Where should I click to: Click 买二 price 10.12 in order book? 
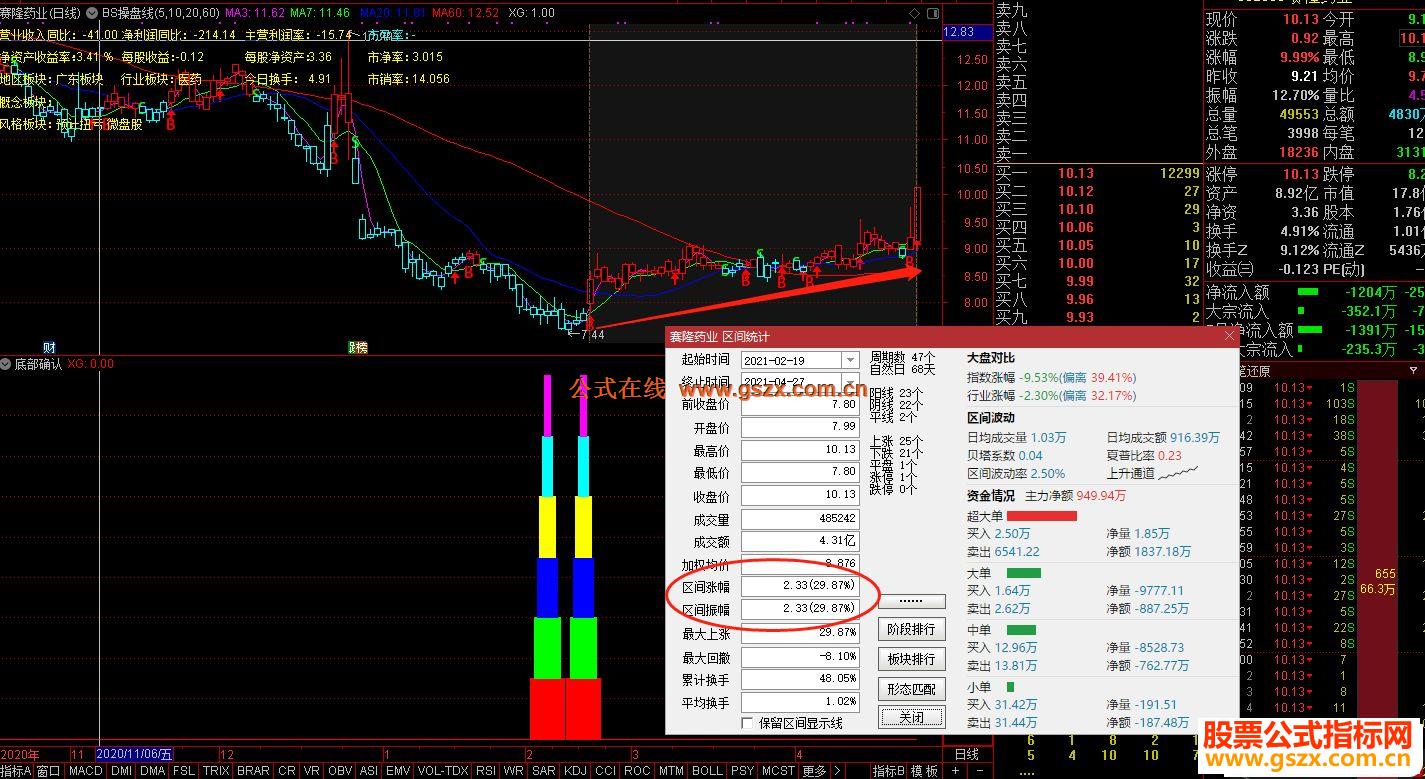(x=1076, y=191)
